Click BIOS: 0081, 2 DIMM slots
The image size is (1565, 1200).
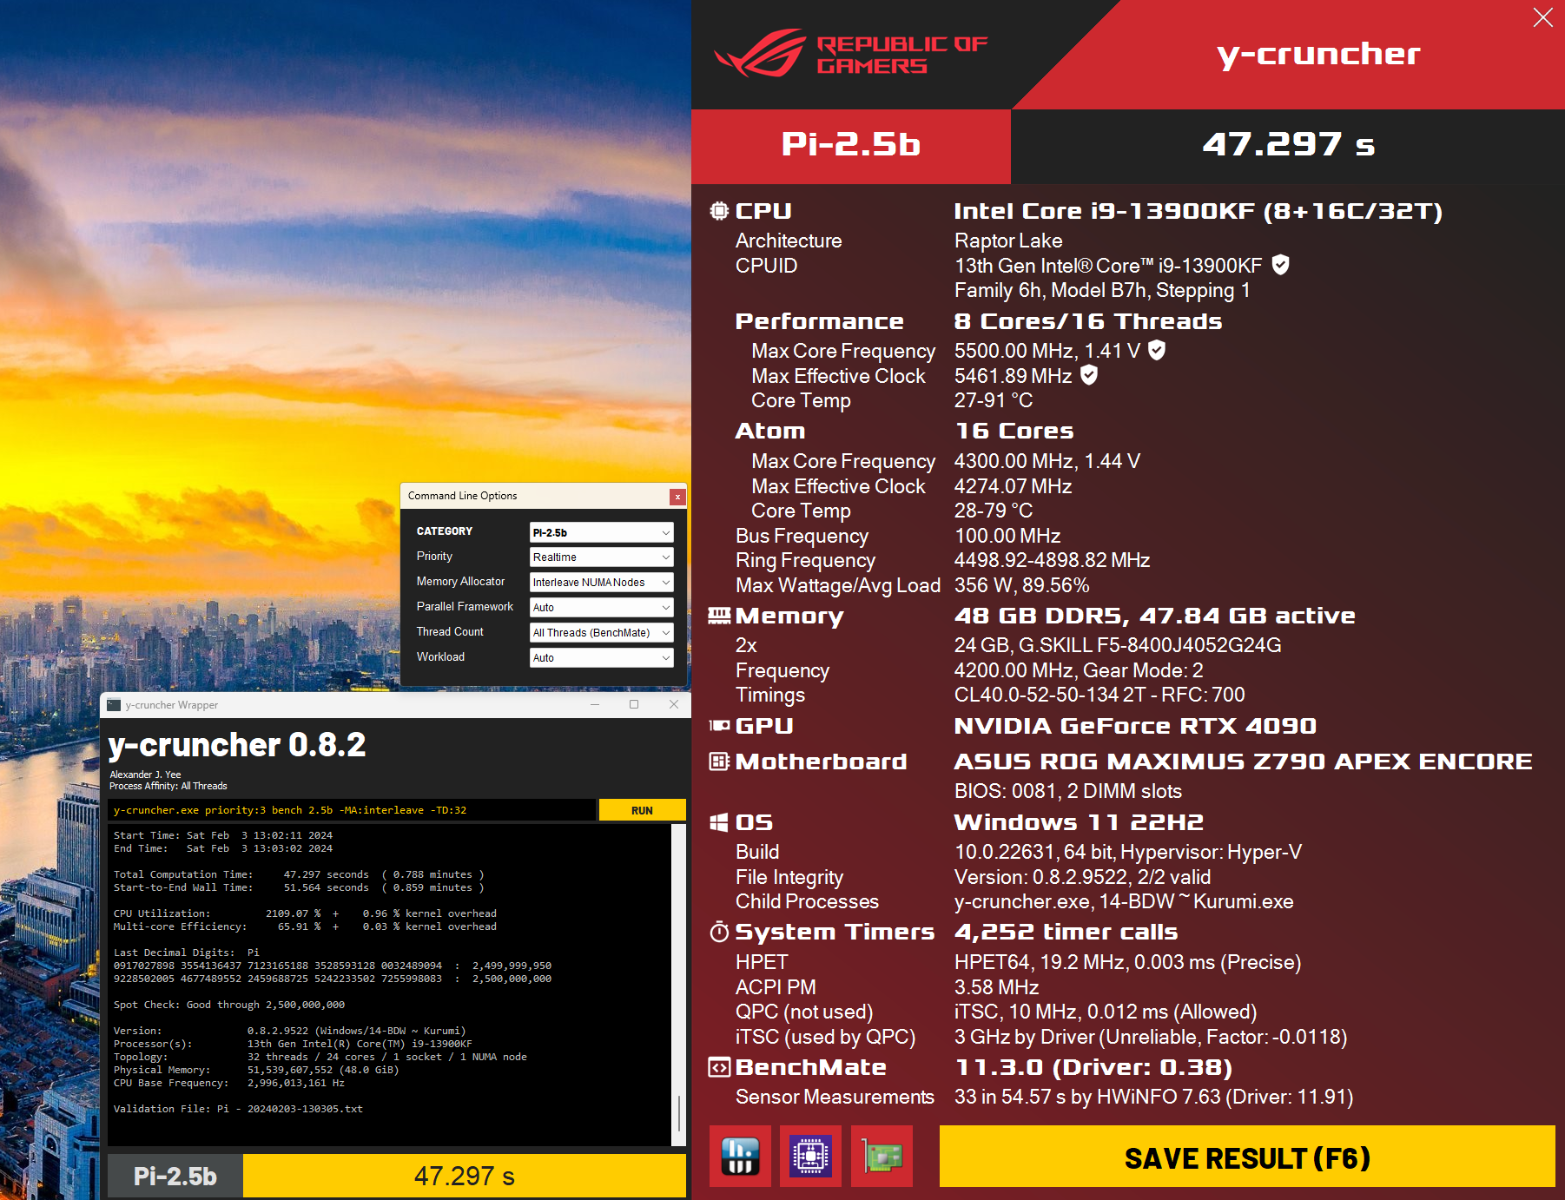1067,791
